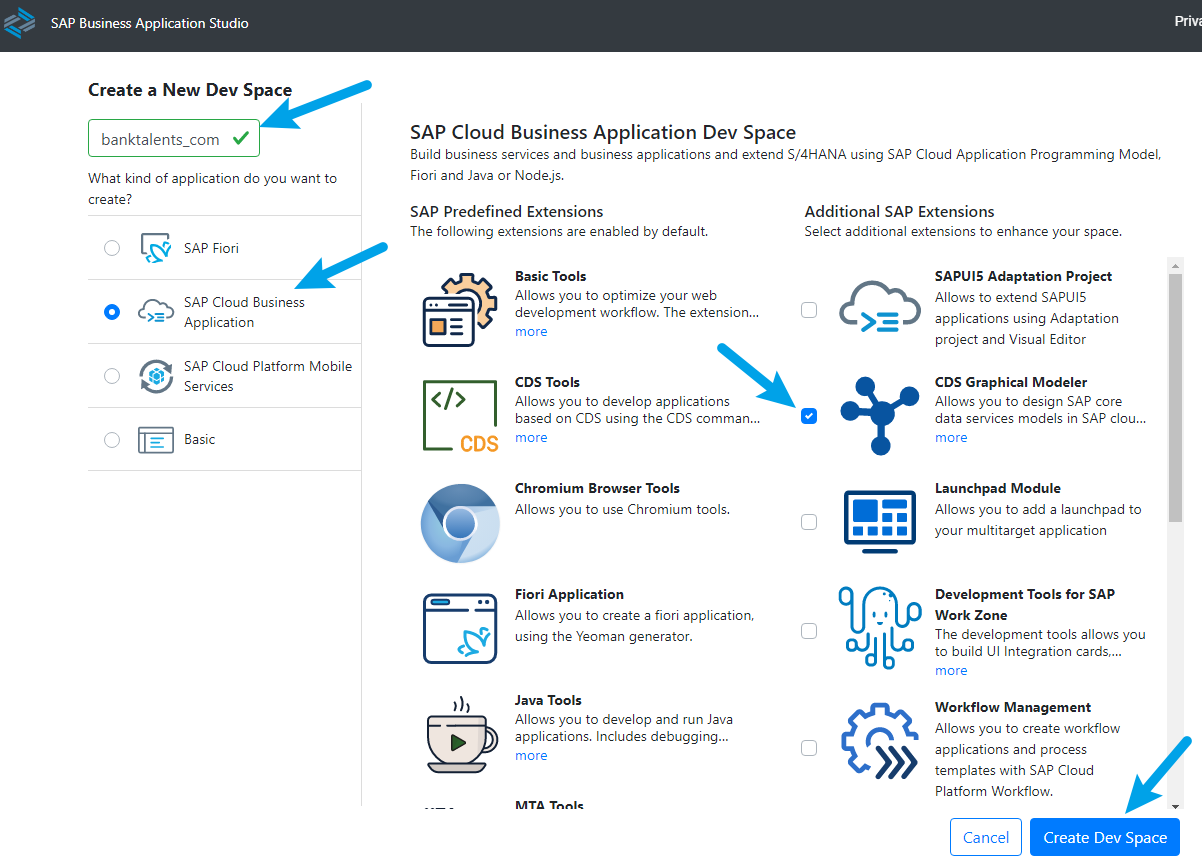Image resolution: width=1202 pixels, height=861 pixels.
Task: Click the Work Zone octopus icon
Action: tap(879, 627)
